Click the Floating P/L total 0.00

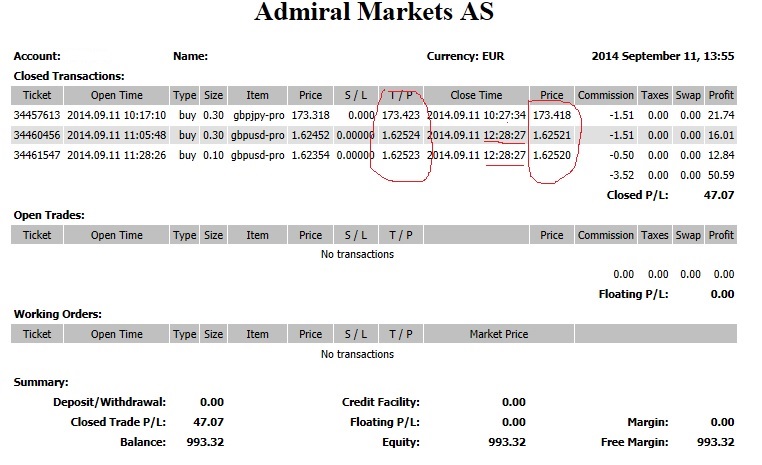(722, 294)
